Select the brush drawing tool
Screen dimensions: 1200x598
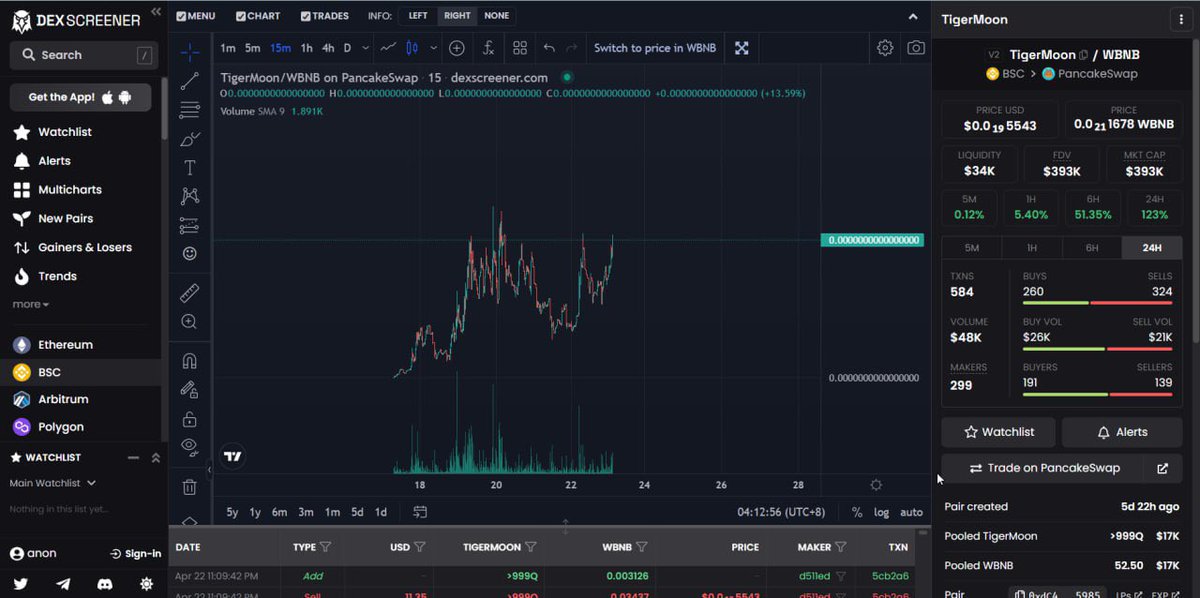(x=190, y=139)
